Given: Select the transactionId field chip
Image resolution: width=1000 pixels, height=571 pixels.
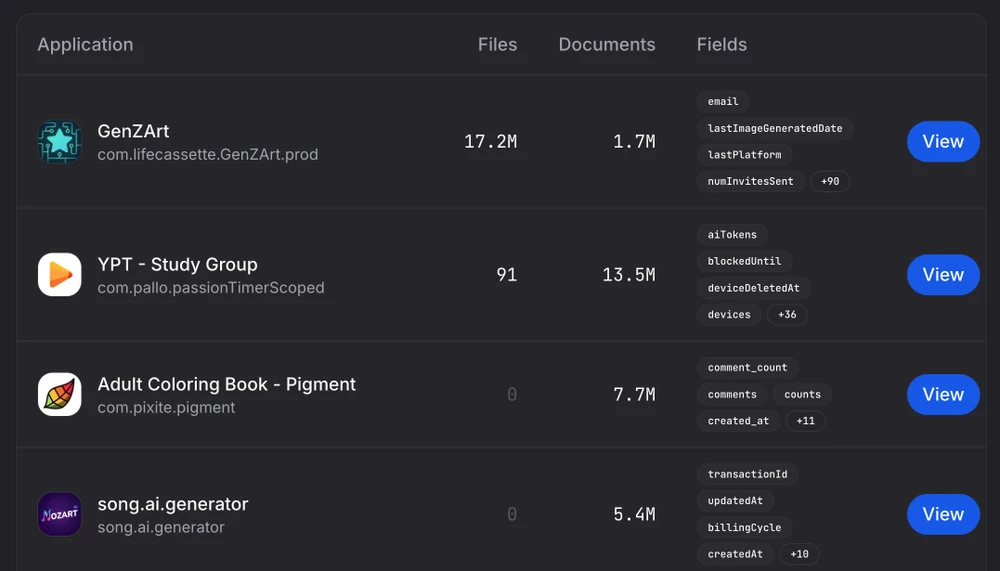Looking at the screenshot, I should 747,475.
